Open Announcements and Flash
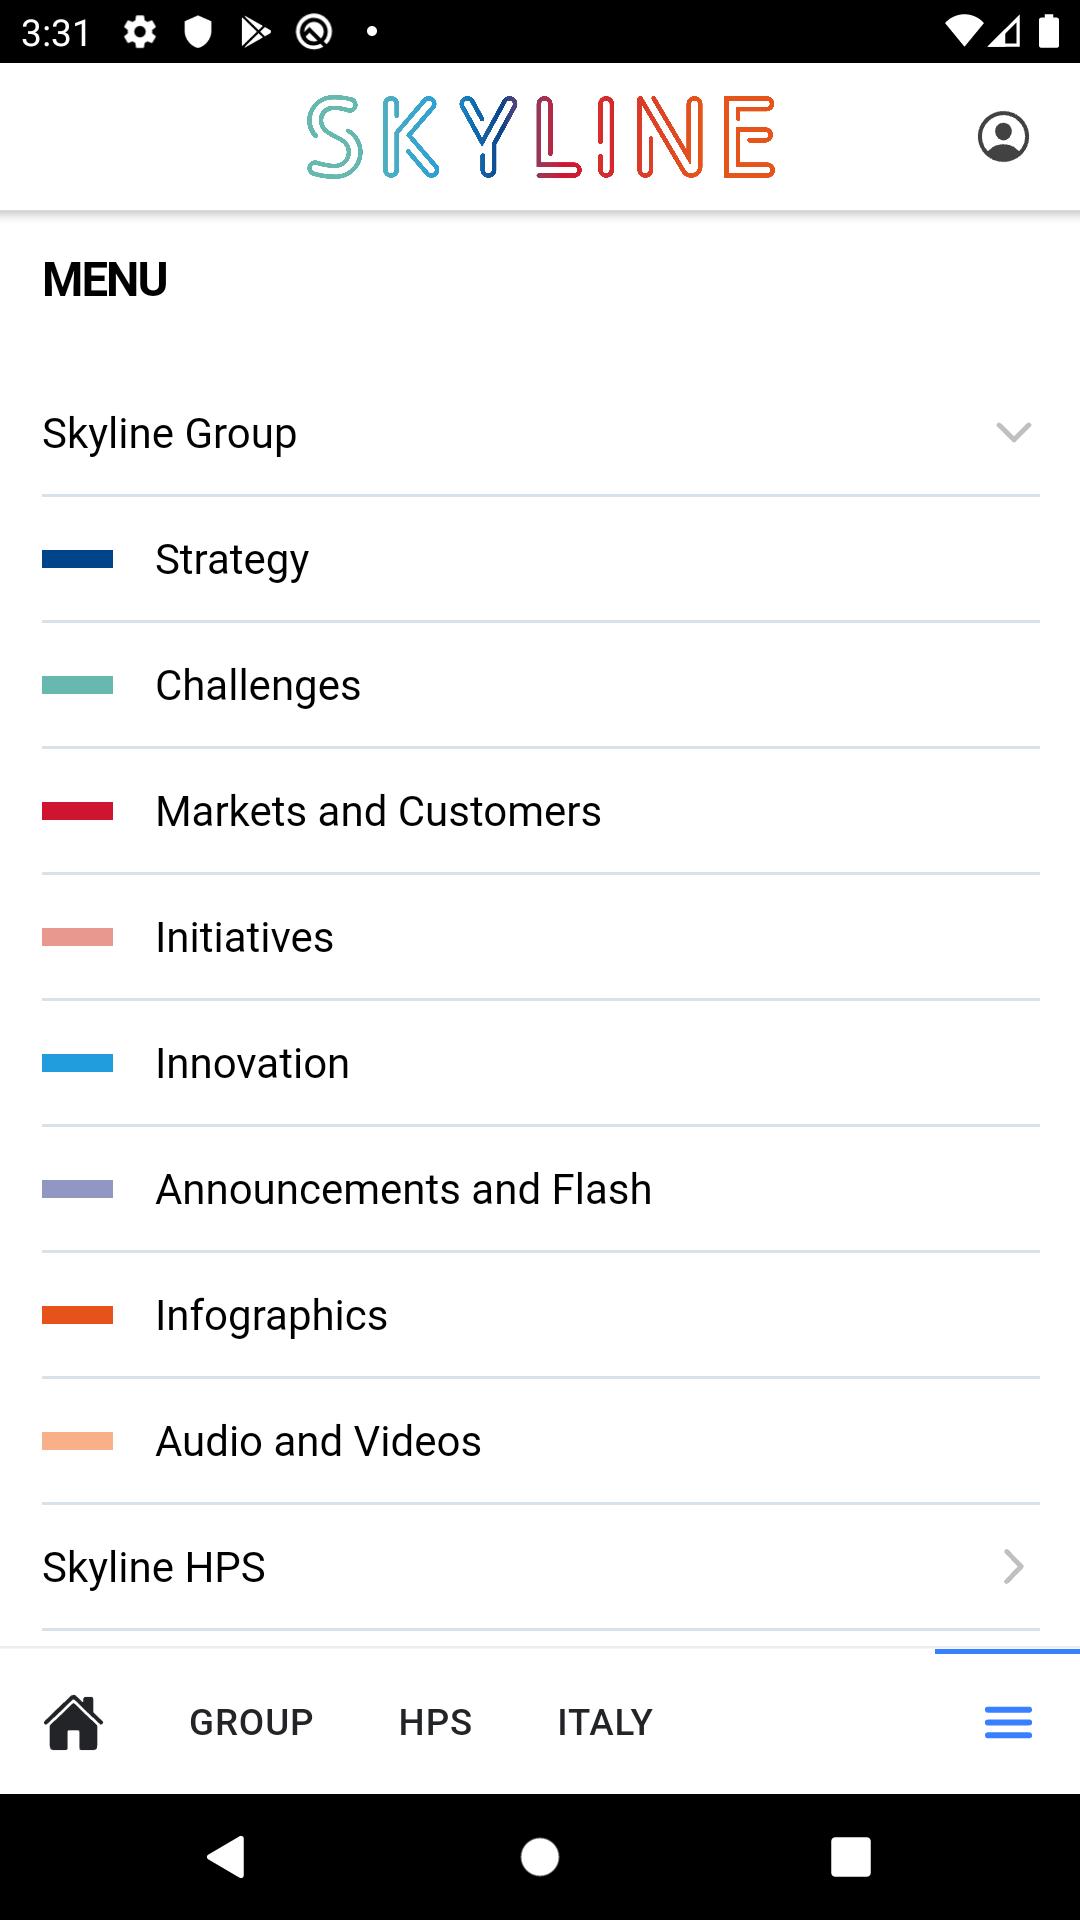The height and width of the screenshot is (1920, 1080). pos(541,1189)
